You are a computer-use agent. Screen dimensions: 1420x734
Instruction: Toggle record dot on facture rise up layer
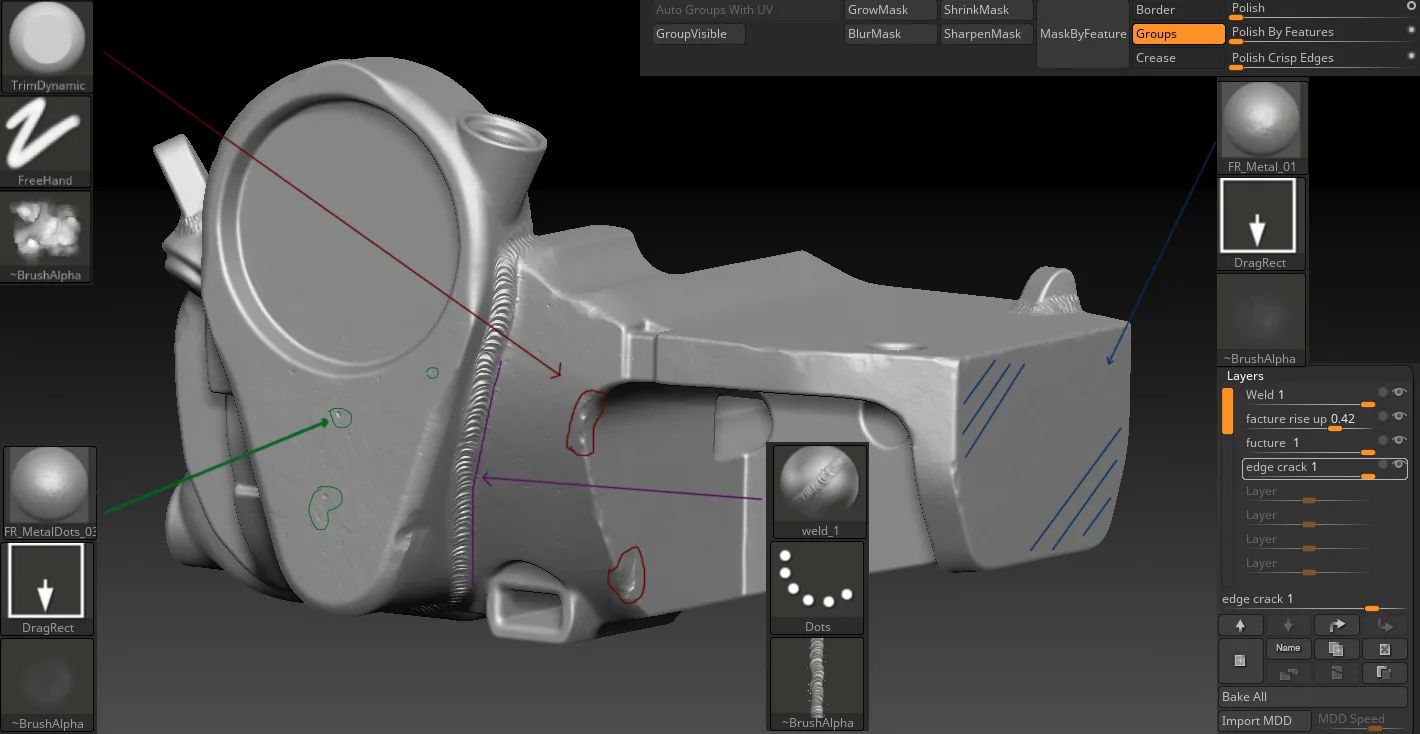(x=1383, y=416)
